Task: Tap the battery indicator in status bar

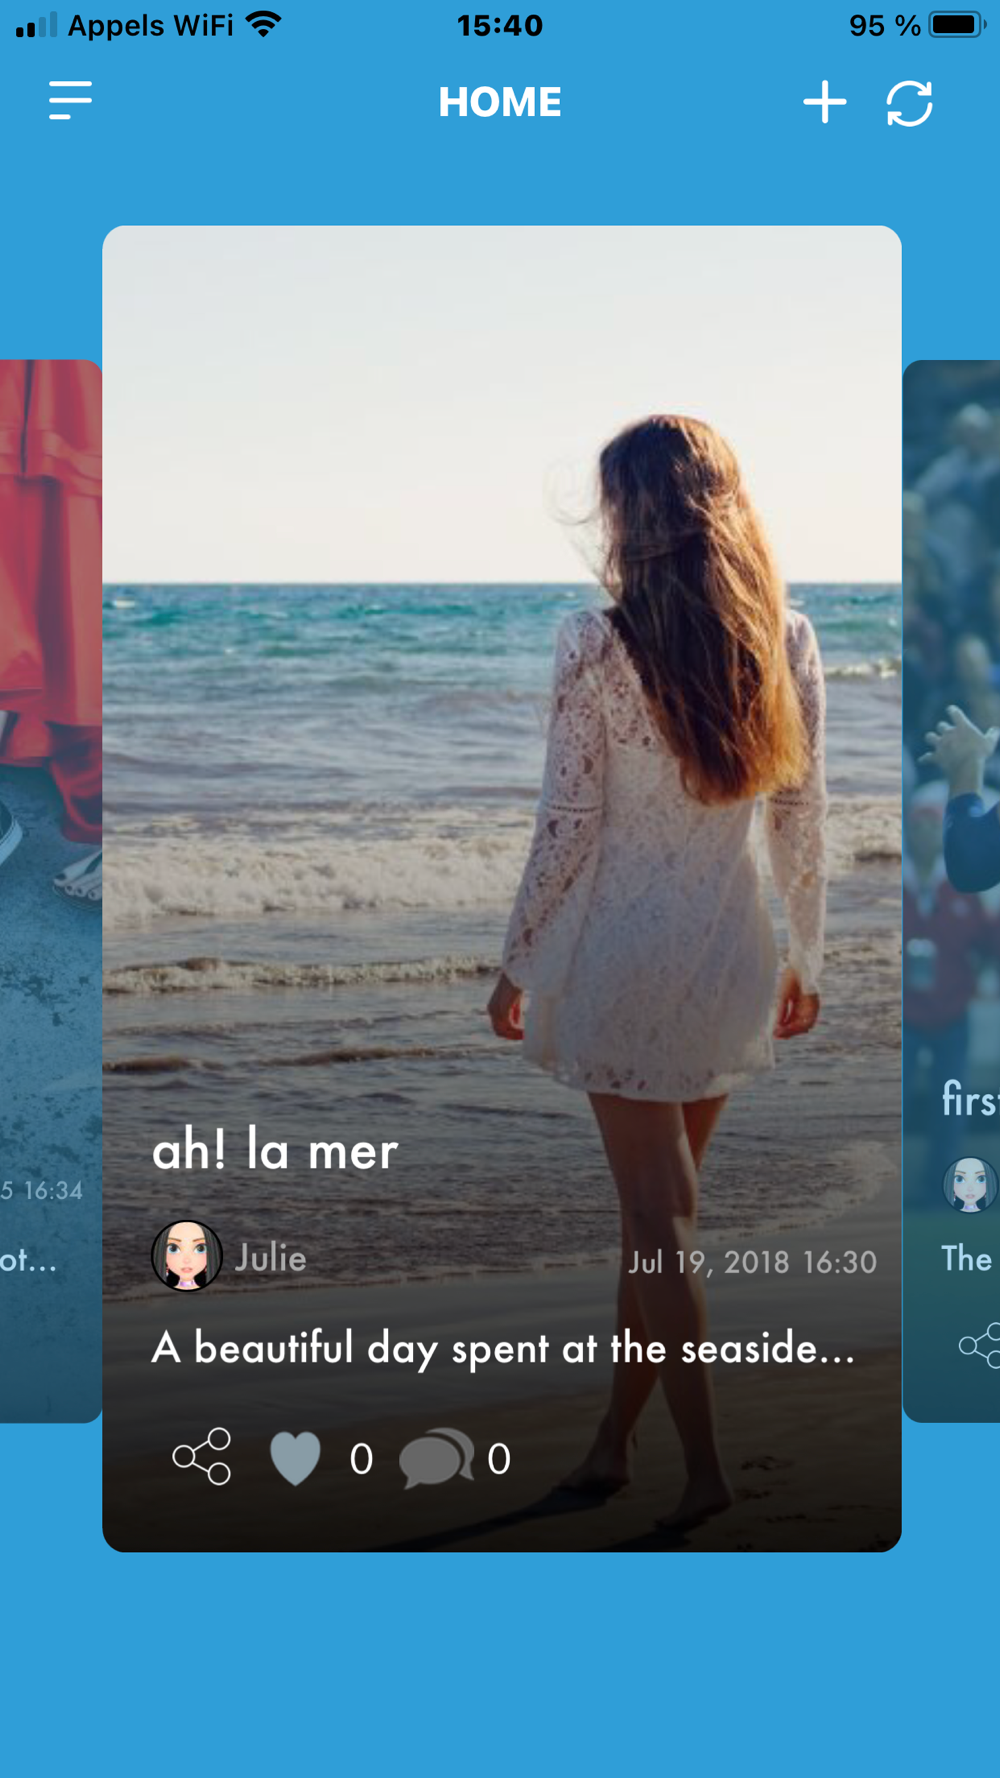Action: pyautogui.click(x=957, y=24)
